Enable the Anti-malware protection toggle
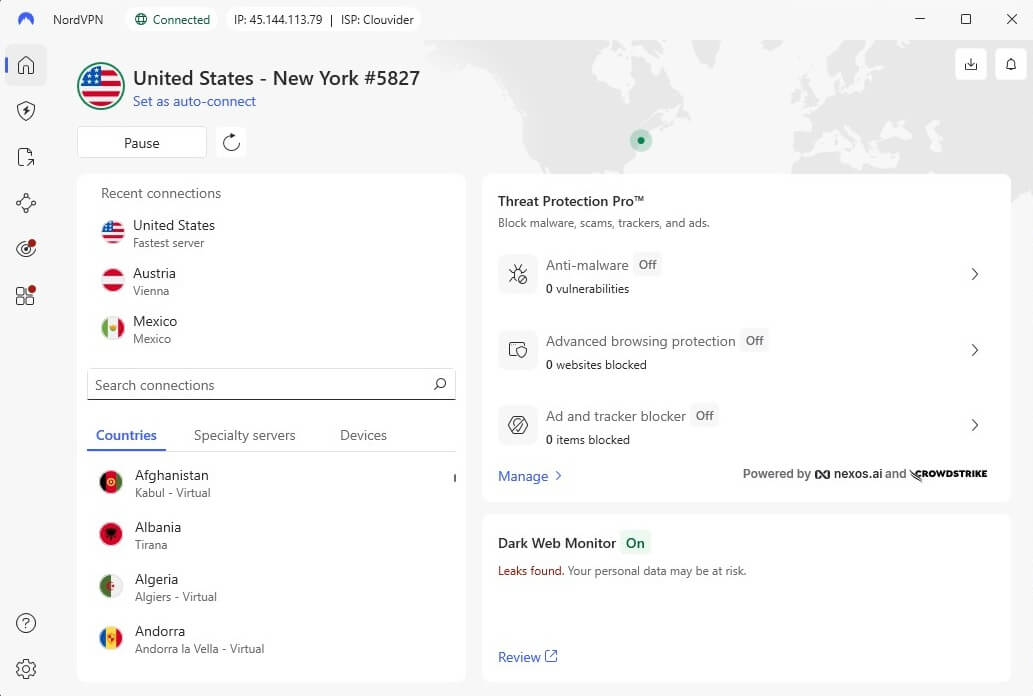This screenshot has width=1033, height=696. click(x=647, y=264)
